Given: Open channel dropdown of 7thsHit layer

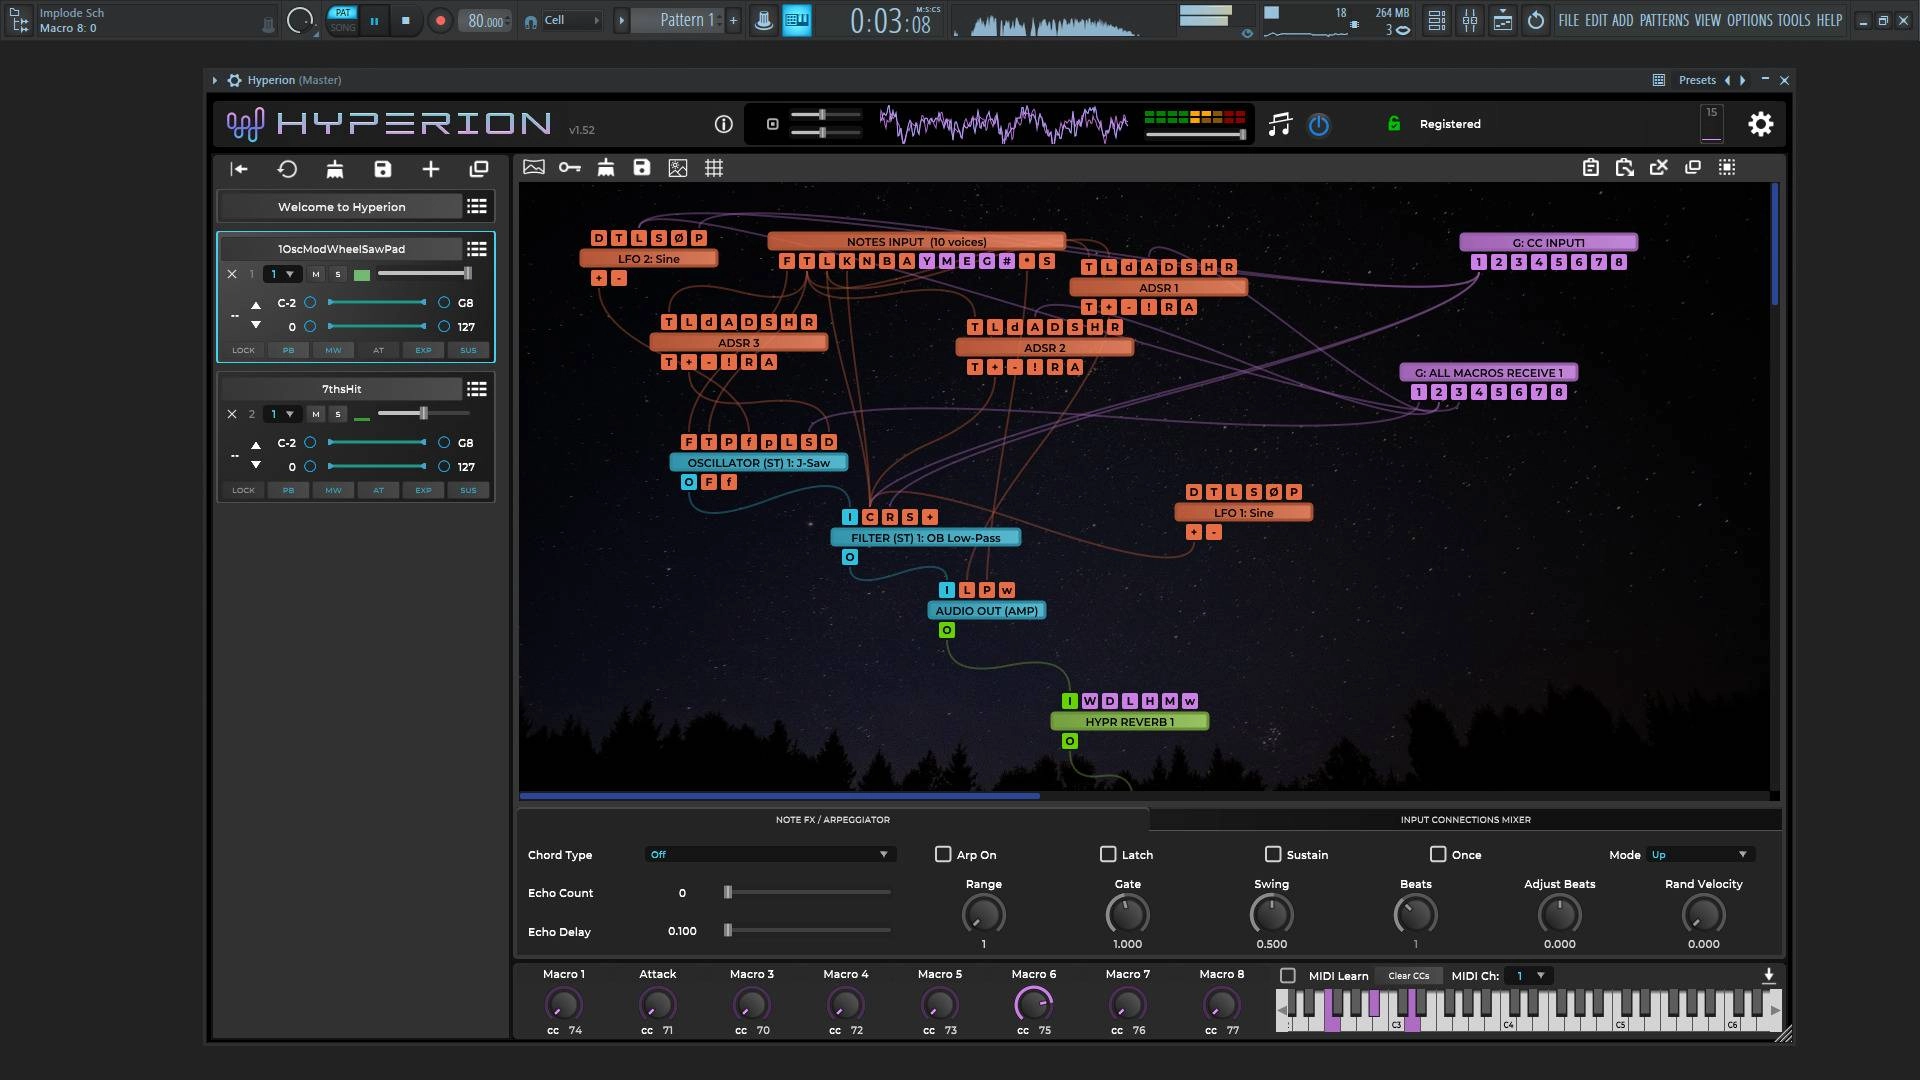Looking at the screenshot, I should [282, 414].
